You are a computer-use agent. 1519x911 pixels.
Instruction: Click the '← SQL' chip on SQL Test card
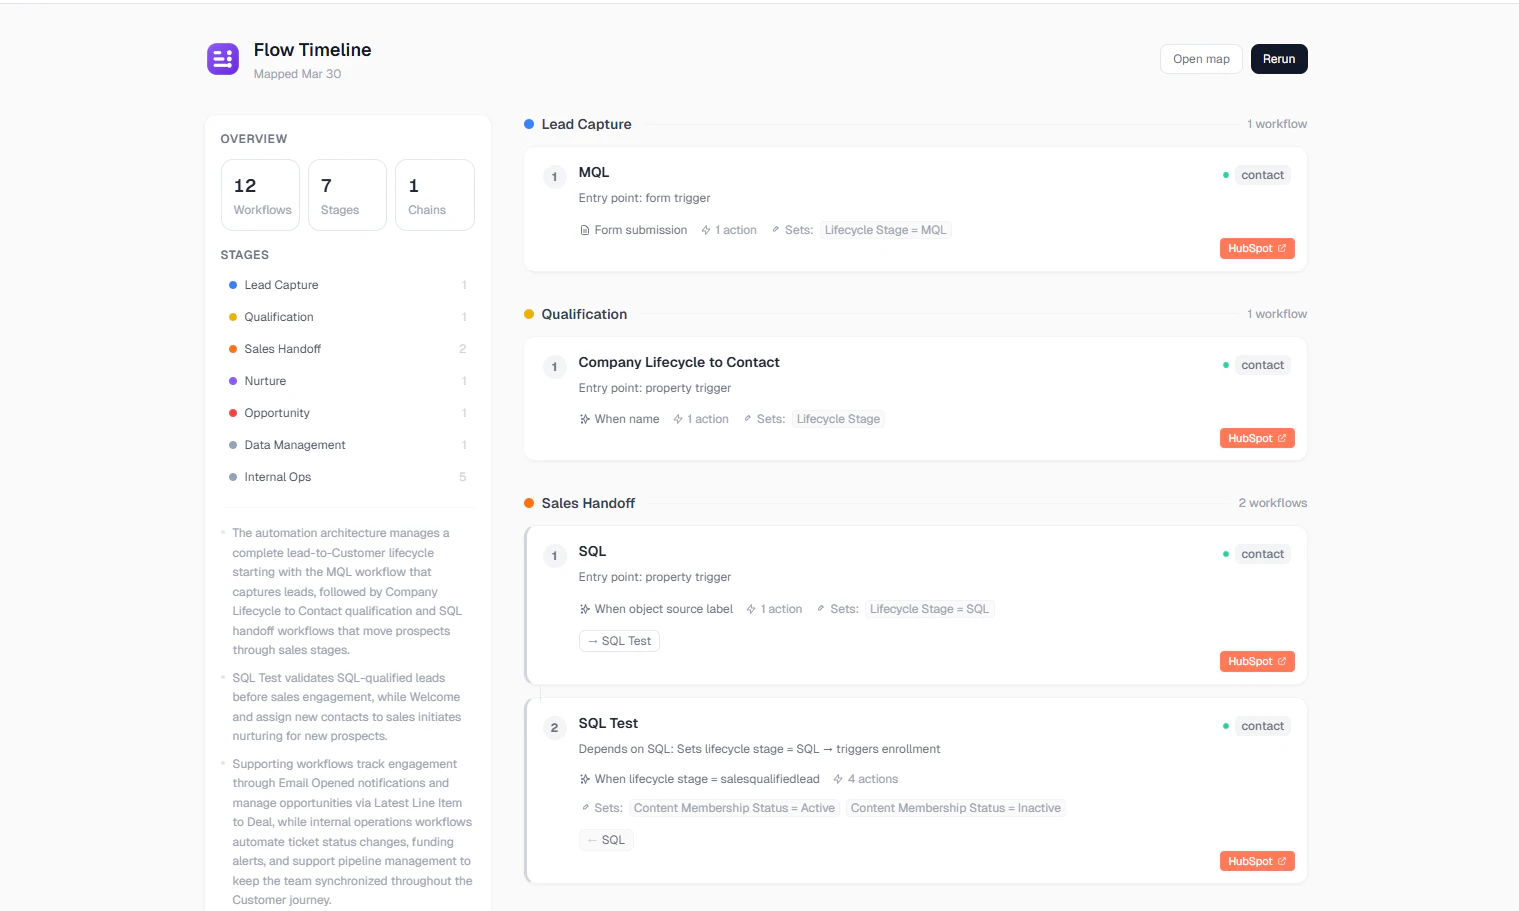coord(605,839)
